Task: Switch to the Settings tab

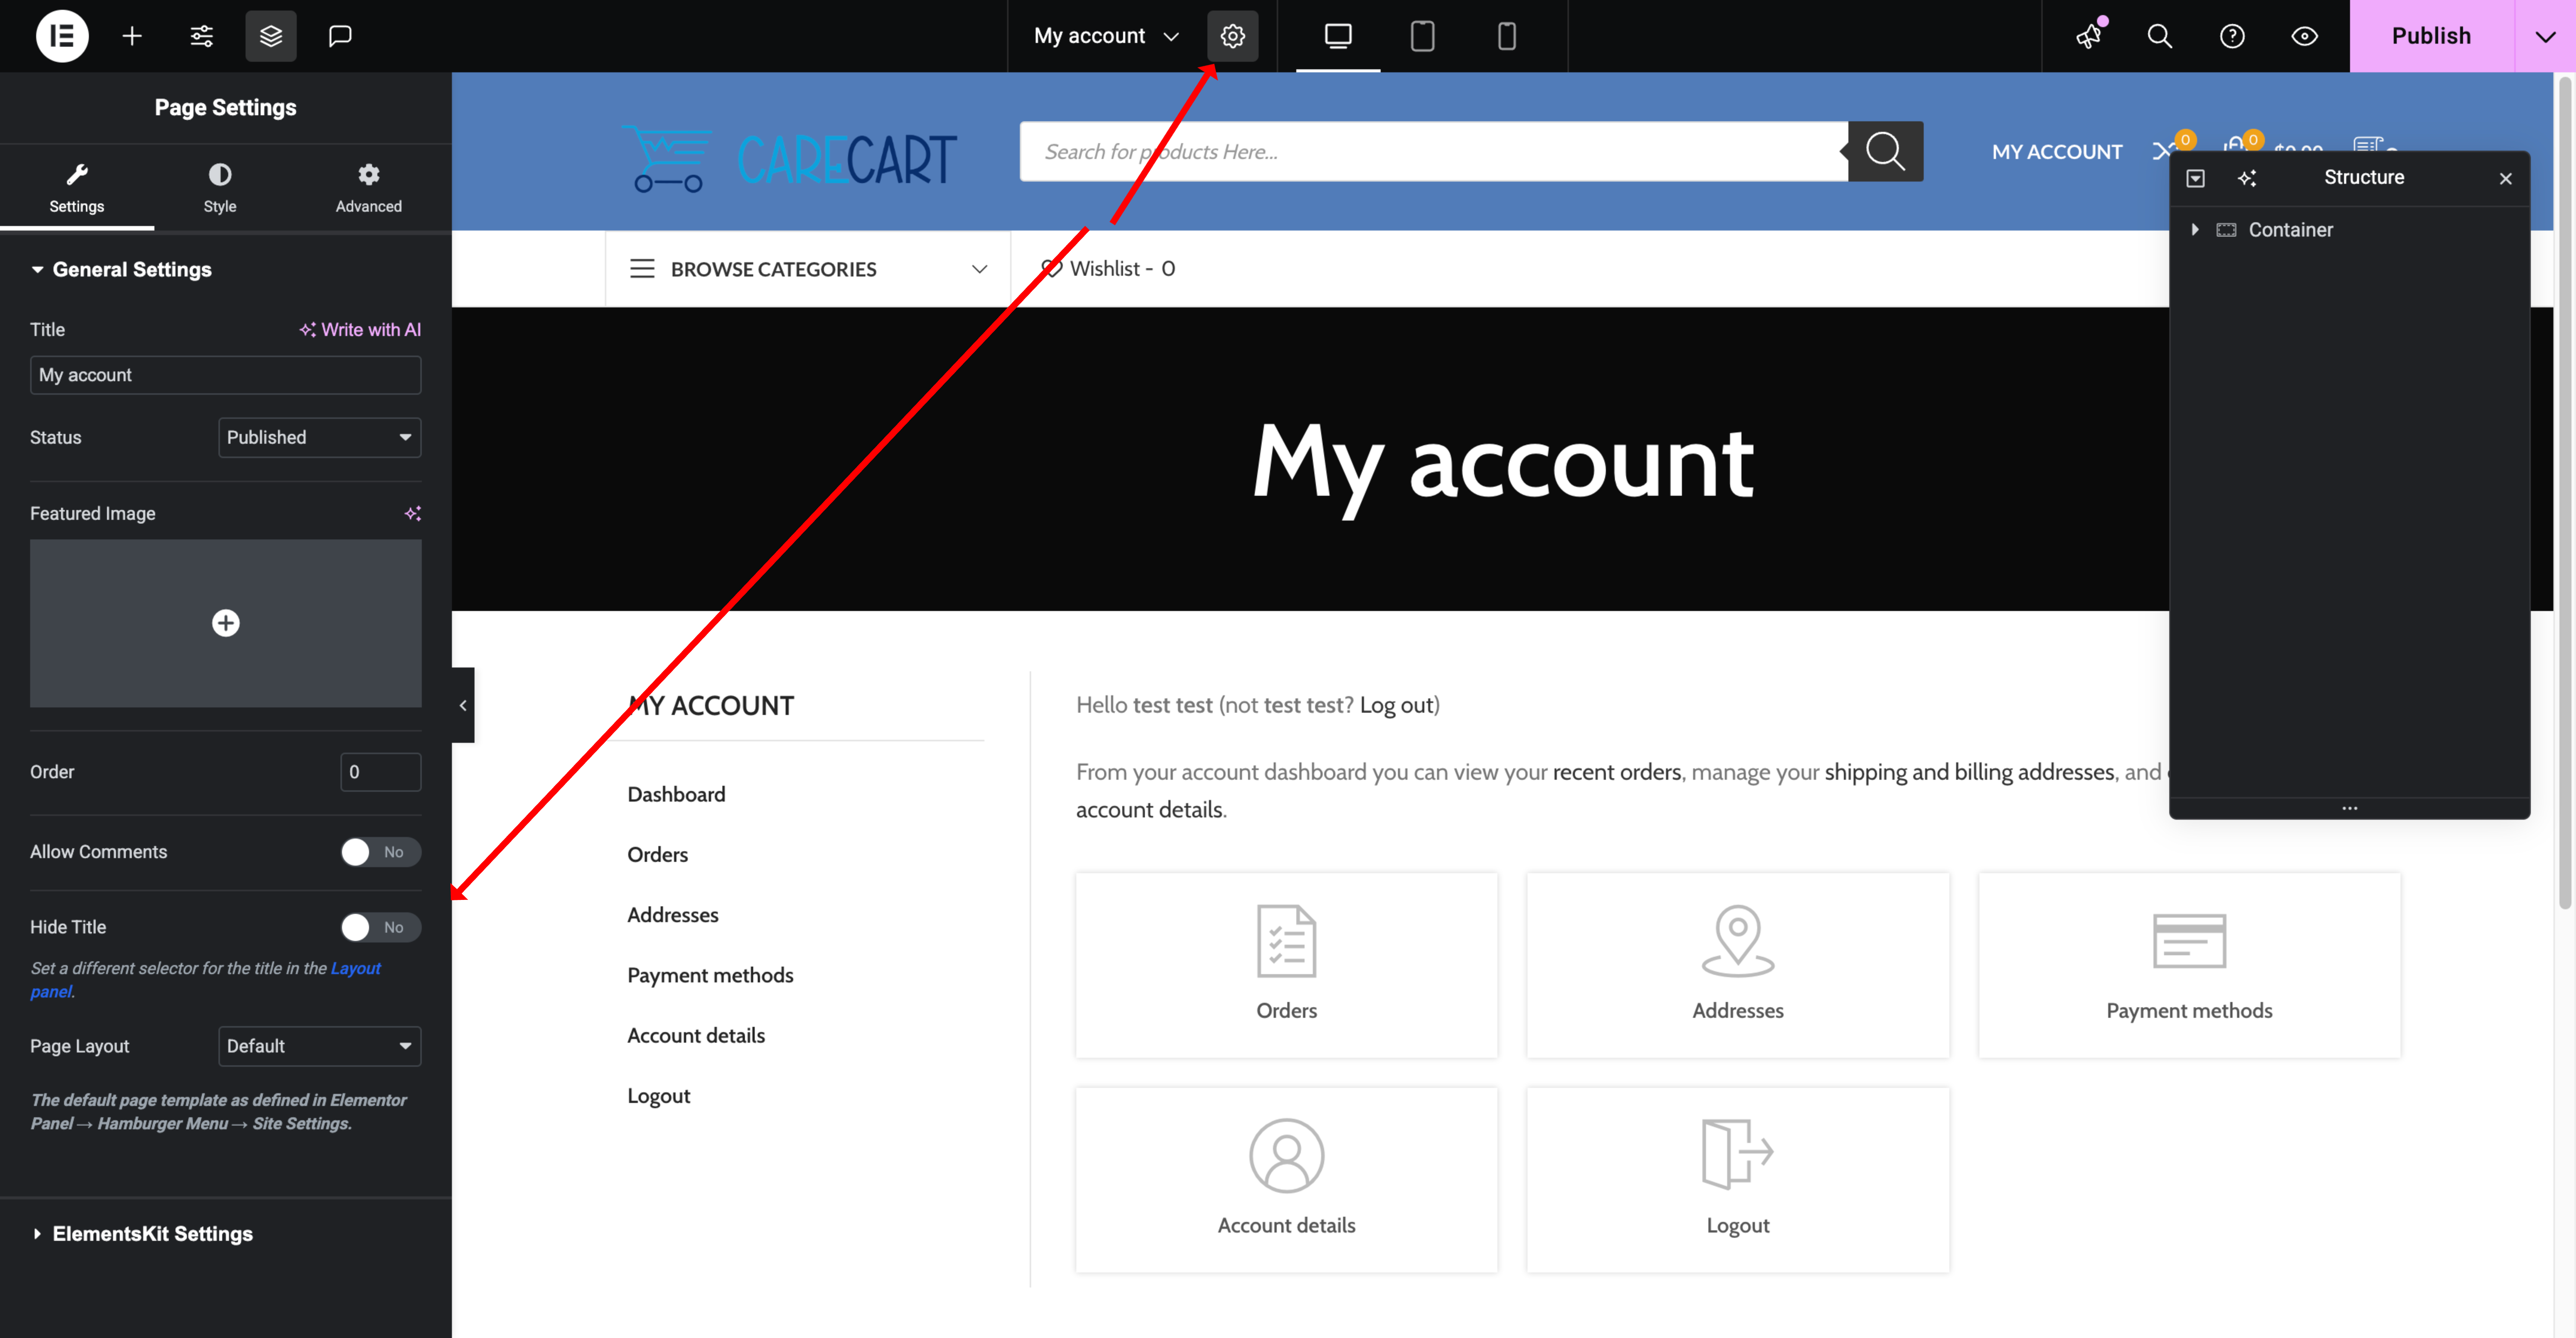Action: click(x=77, y=188)
